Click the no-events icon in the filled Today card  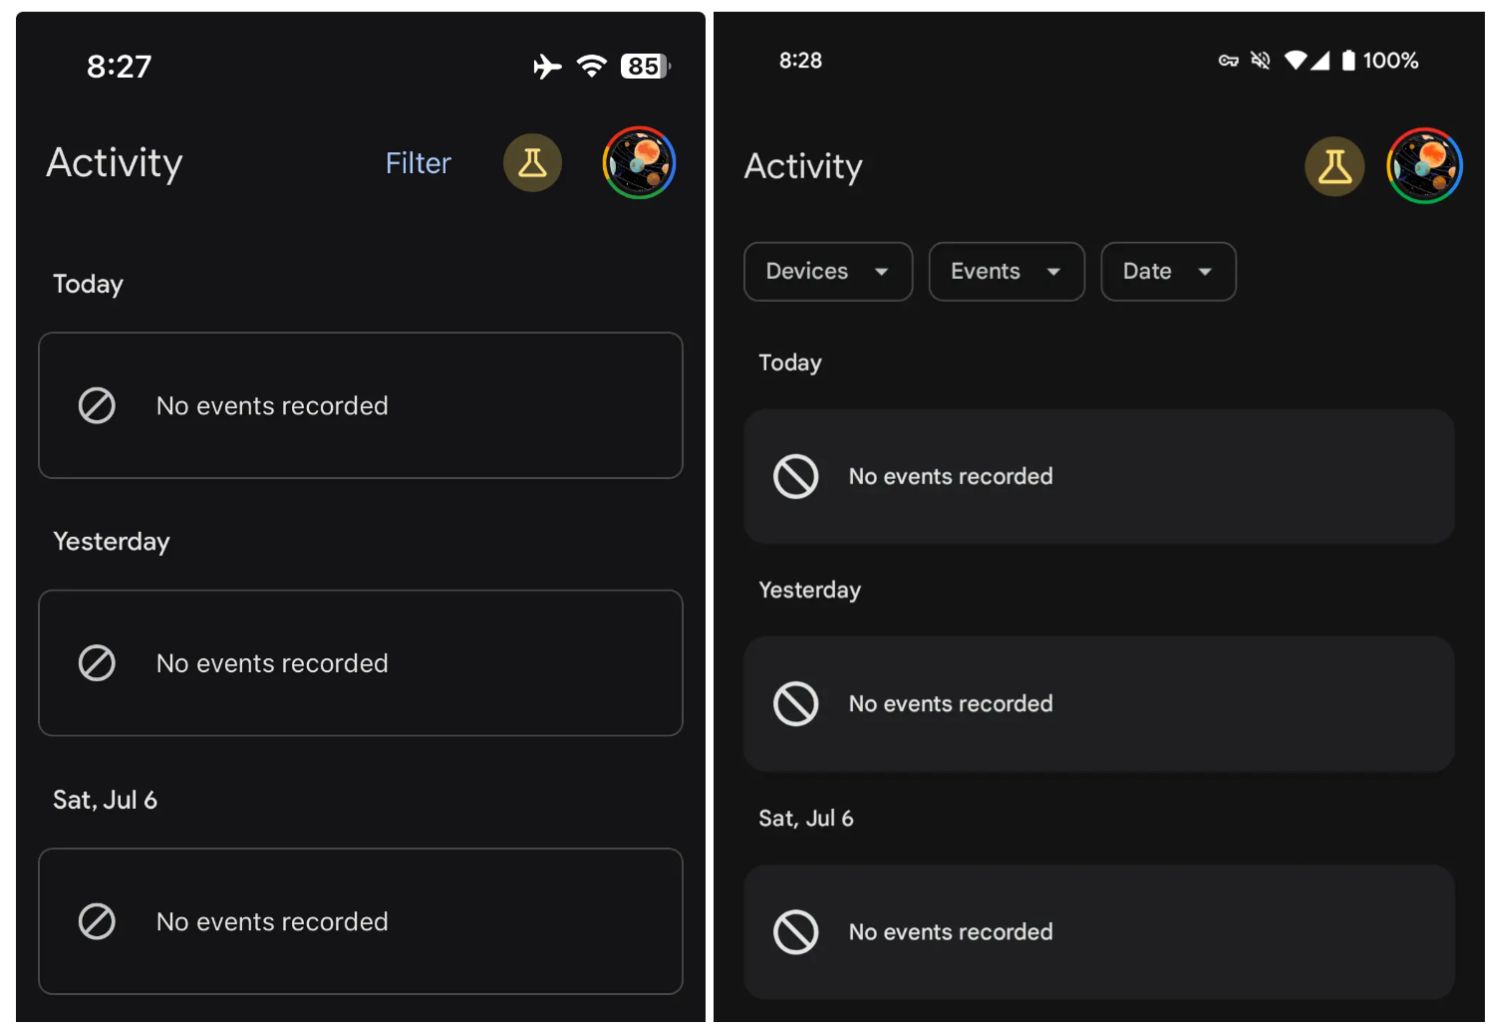(x=796, y=476)
